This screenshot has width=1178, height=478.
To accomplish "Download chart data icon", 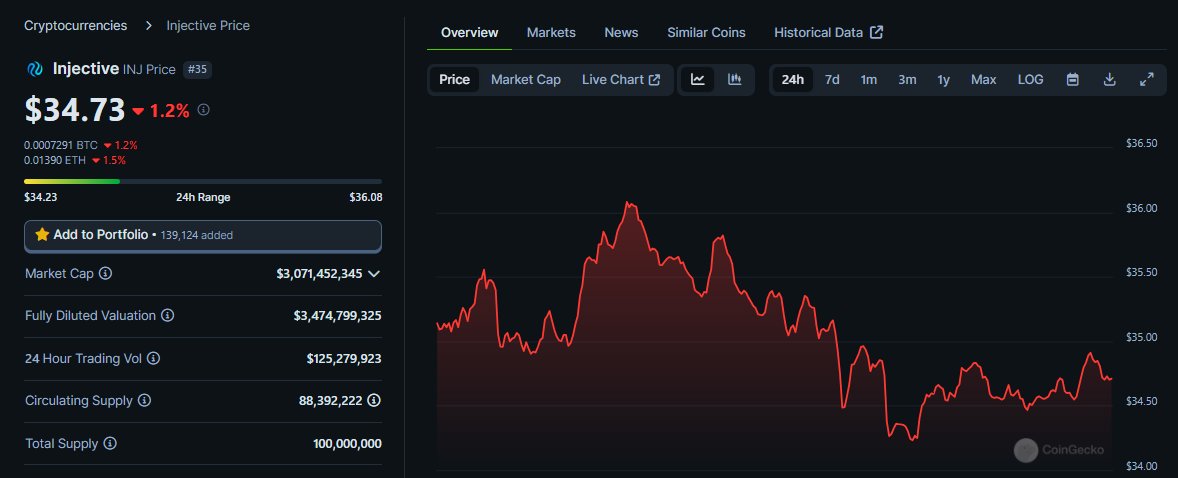I will [1110, 80].
